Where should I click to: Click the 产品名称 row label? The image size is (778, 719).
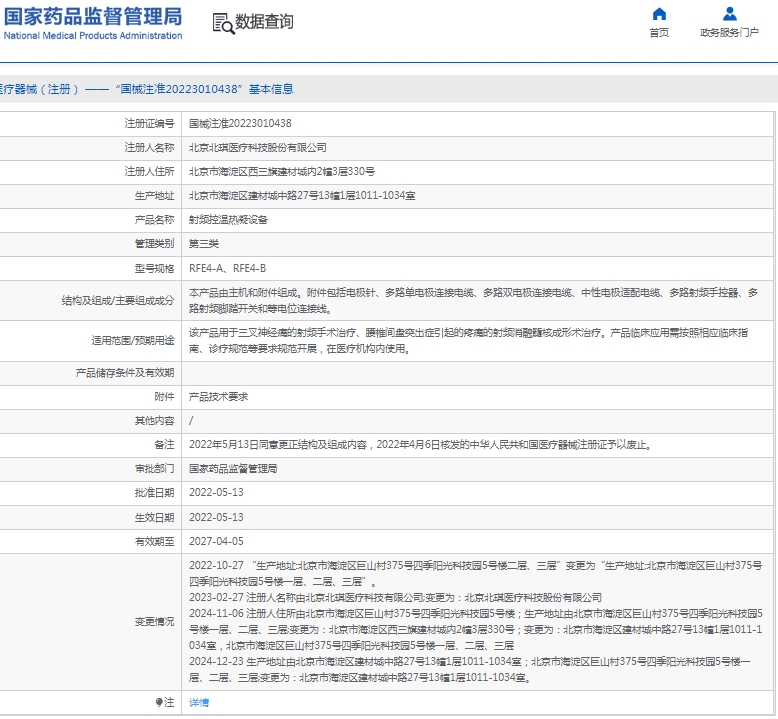click(154, 220)
